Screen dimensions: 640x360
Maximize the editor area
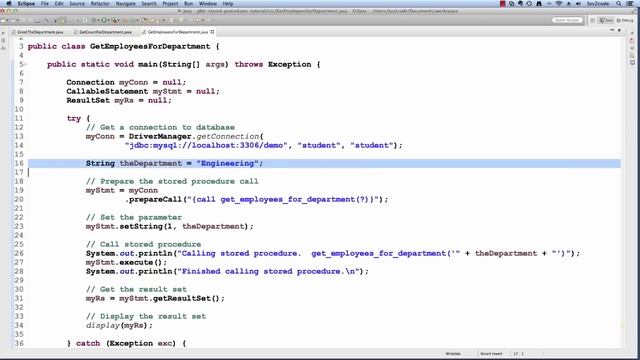(x=619, y=30)
